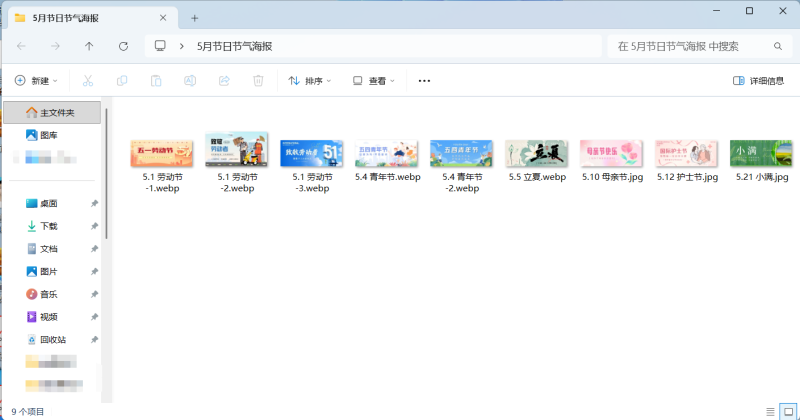800x420 pixels.
Task: Unpin 文档 using its pin icon
Action: pos(94,249)
